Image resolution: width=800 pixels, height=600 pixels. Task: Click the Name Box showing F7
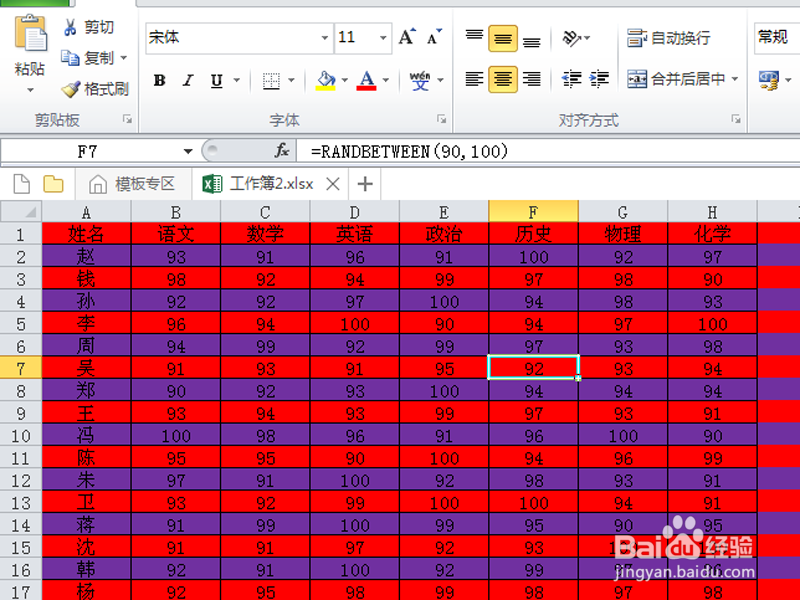click(88, 151)
